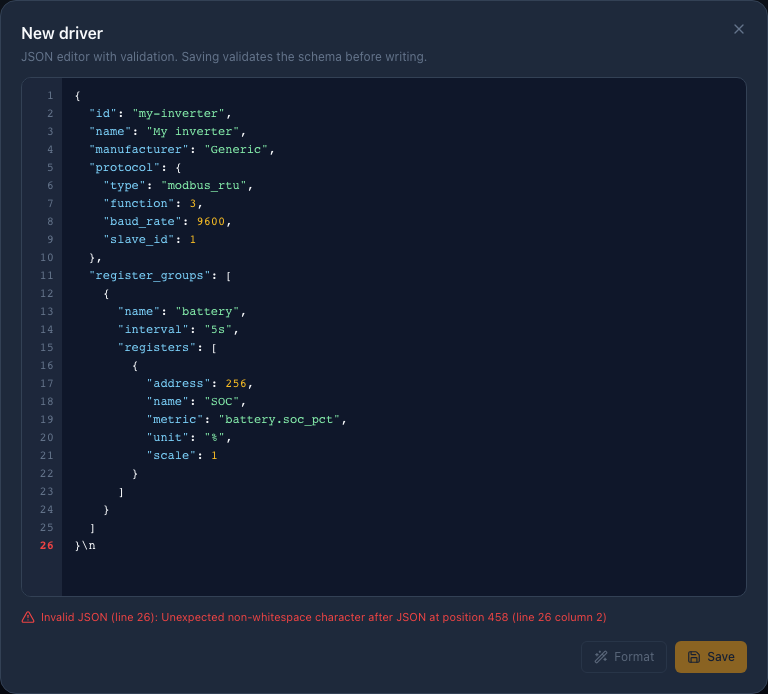Image resolution: width=768 pixels, height=694 pixels.
Task: Click the red warning triangle icon
Action: point(28,617)
